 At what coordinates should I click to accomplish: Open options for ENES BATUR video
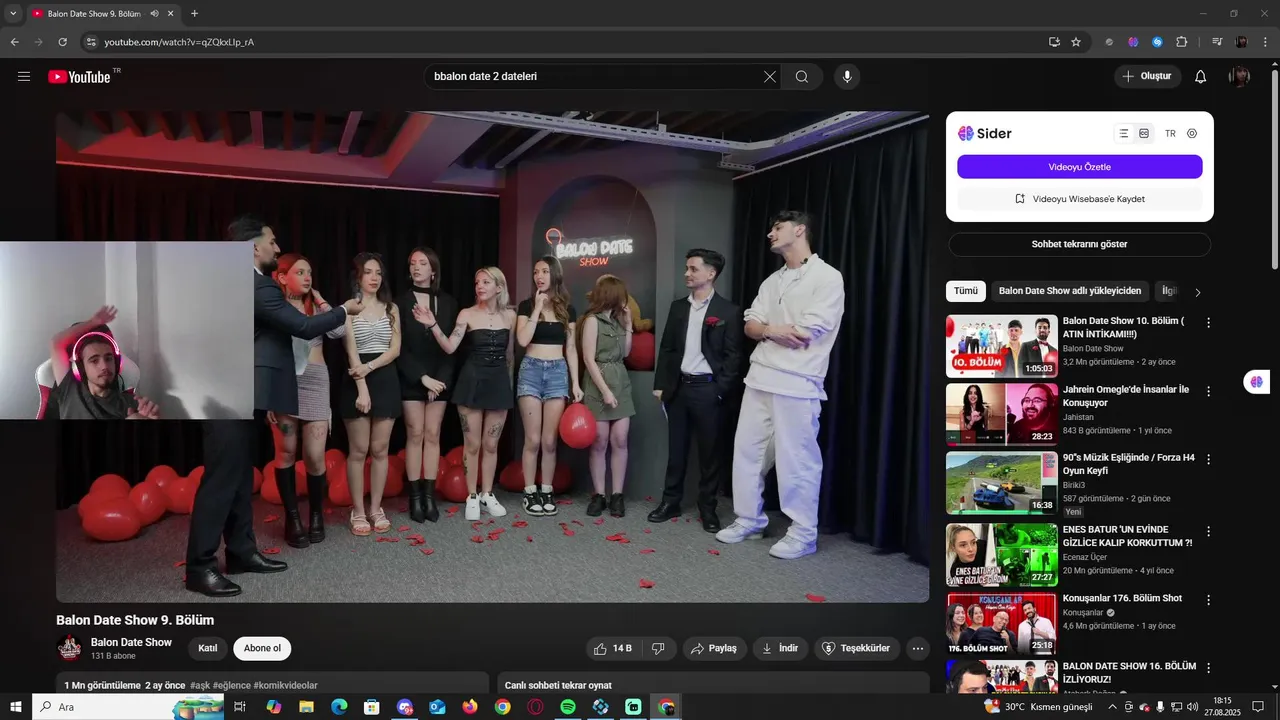[x=1208, y=531]
